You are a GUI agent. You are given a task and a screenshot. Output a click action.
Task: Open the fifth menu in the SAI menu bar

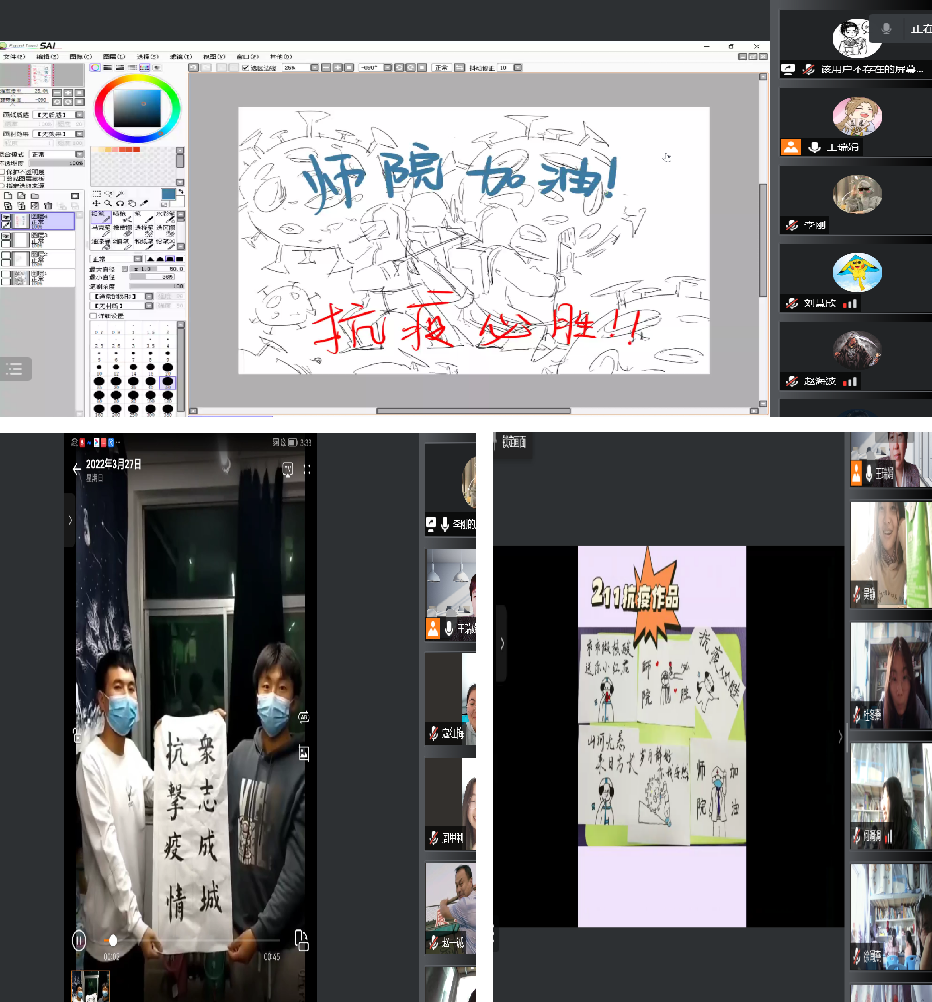click(x=148, y=56)
